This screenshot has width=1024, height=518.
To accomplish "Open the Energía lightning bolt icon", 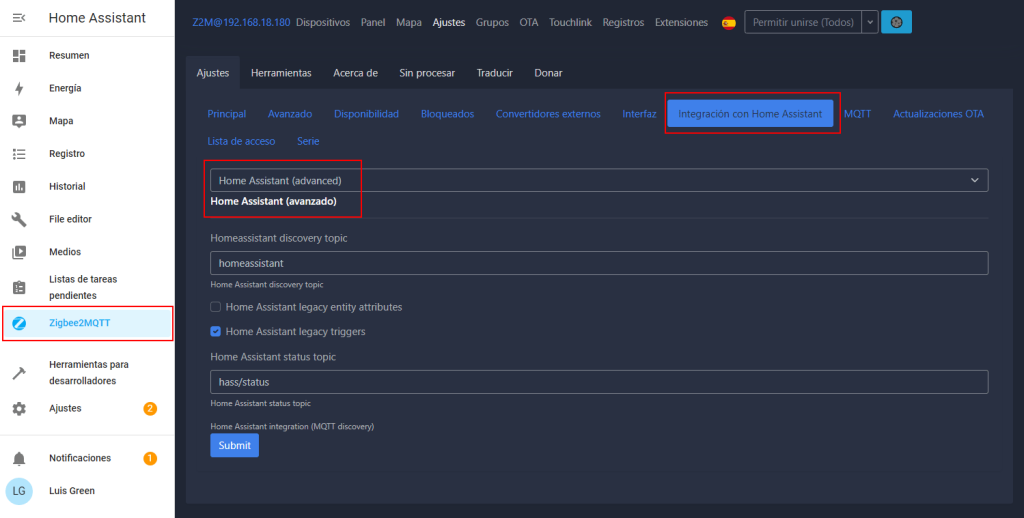I will point(19,89).
